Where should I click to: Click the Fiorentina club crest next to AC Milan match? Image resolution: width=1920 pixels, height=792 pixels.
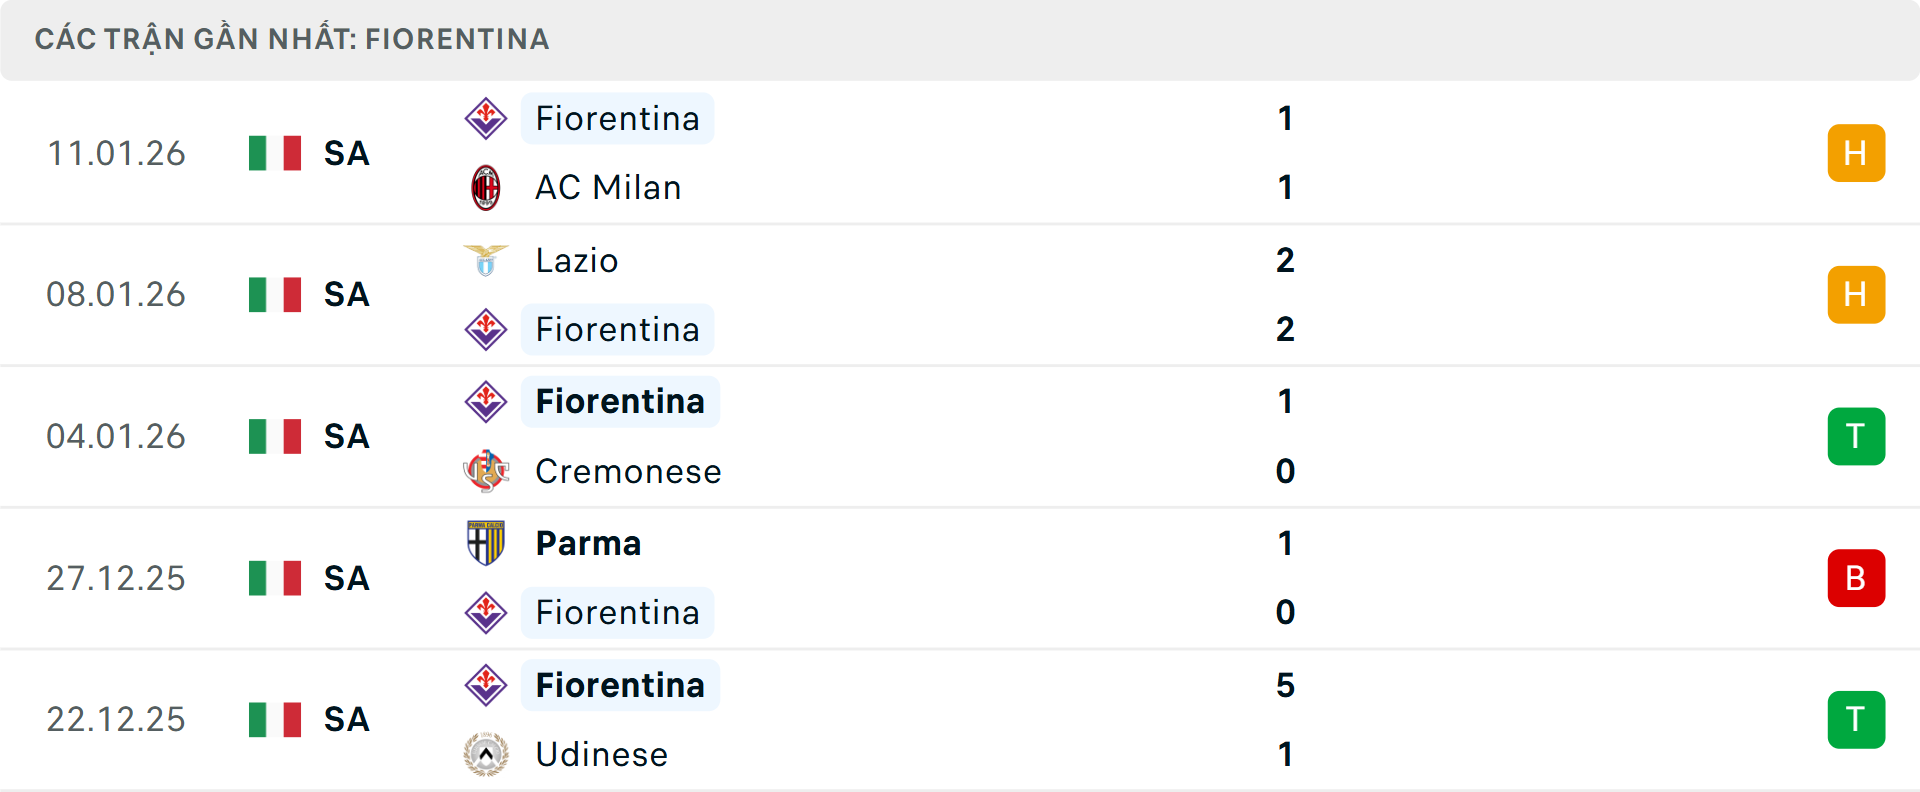(x=485, y=118)
